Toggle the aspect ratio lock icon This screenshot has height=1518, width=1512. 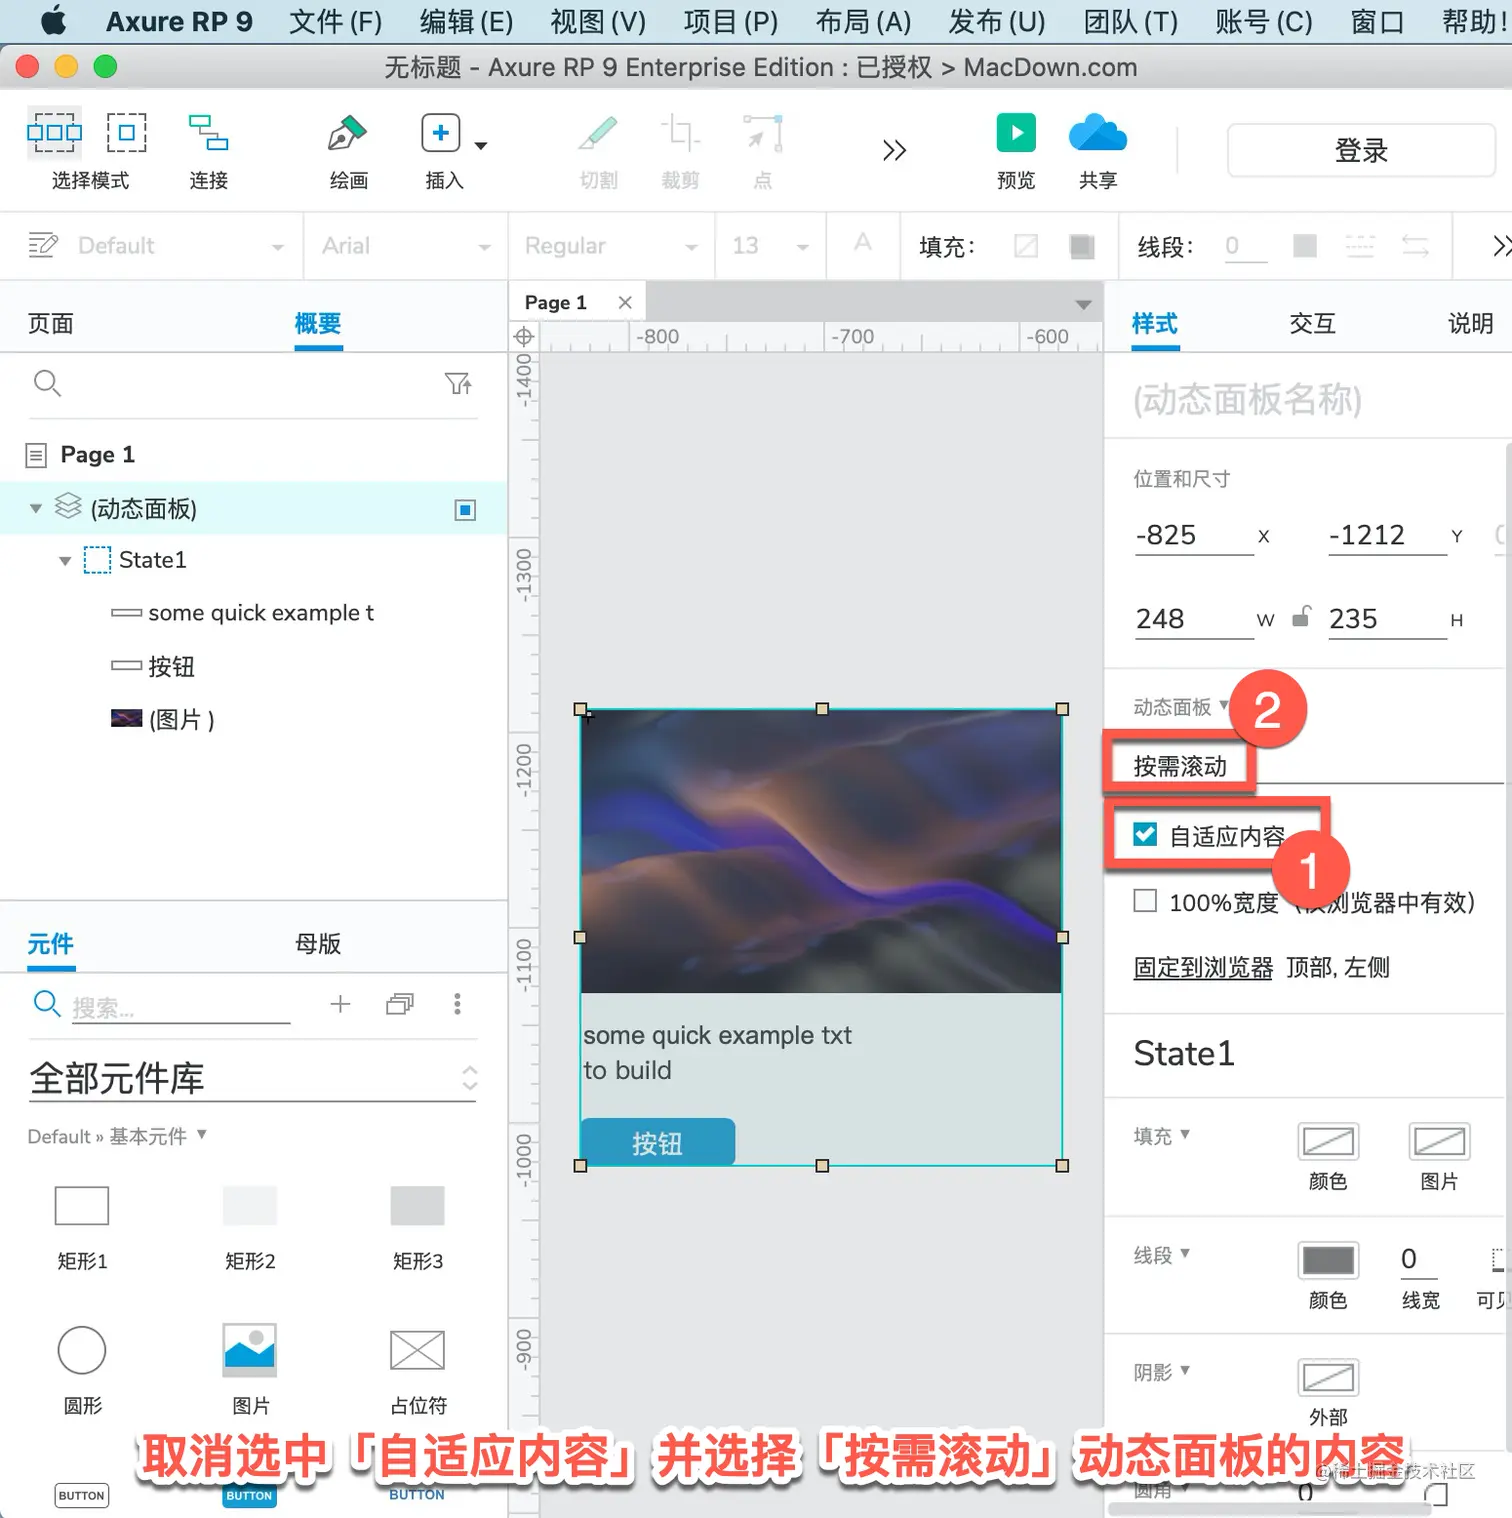point(1301,616)
